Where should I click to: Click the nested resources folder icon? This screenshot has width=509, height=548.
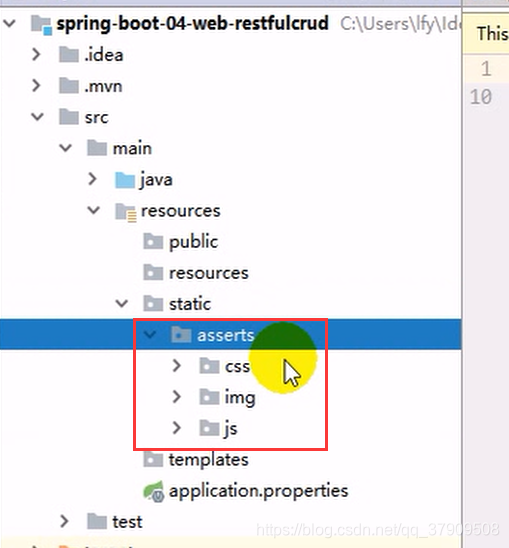[x=153, y=273]
